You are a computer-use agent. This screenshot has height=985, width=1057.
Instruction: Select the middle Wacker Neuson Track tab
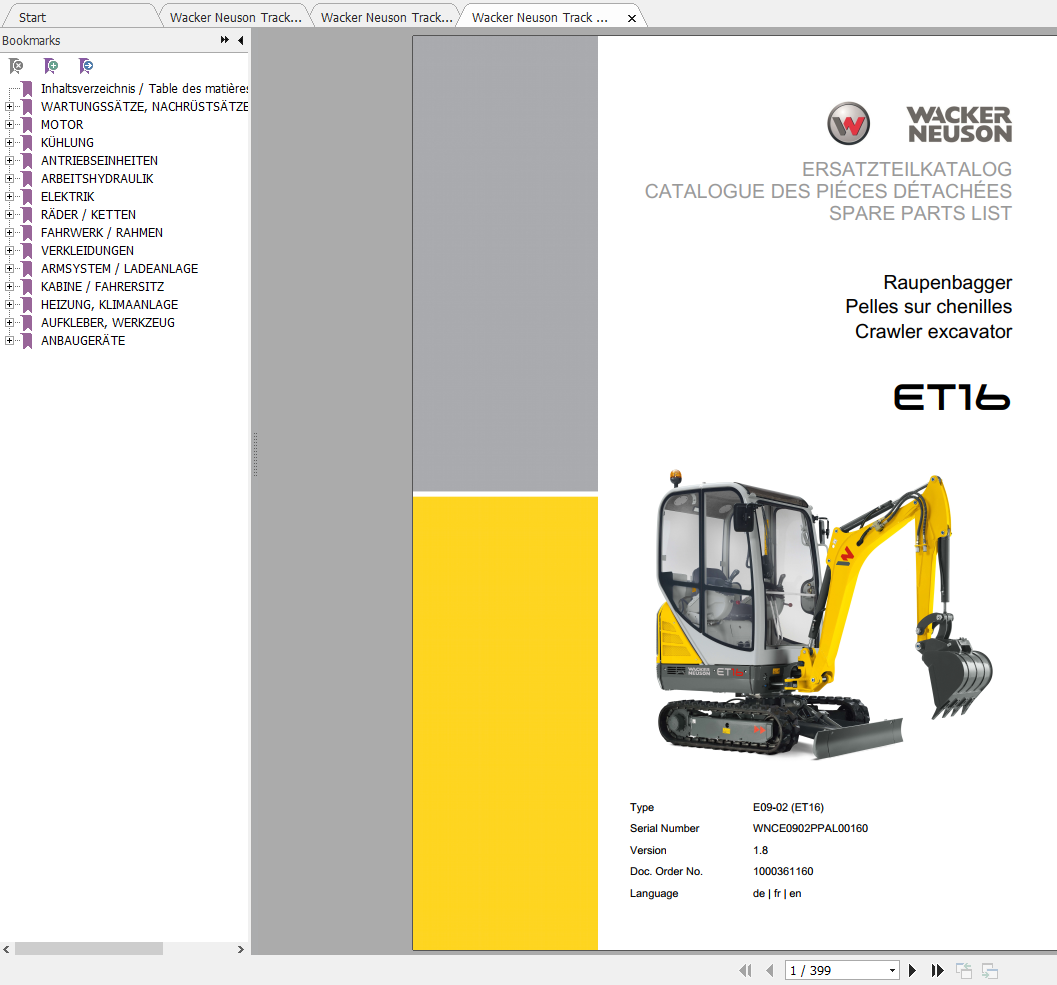click(385, 16)
